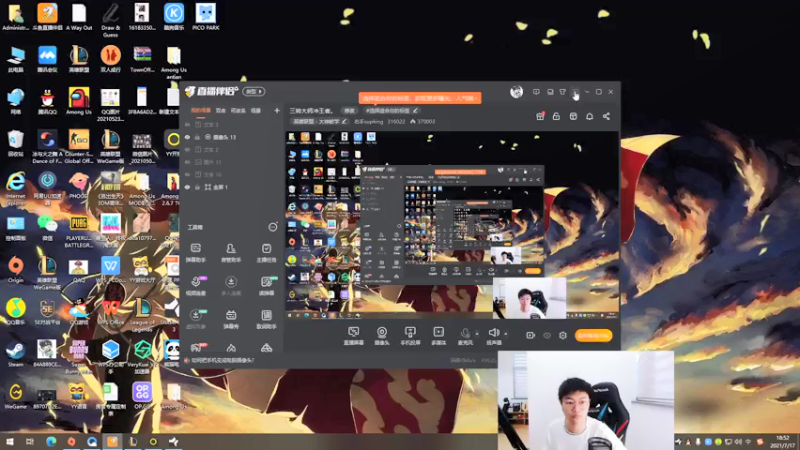Switch to the second scene tab
Screen dimensions: 800x450
click(220, 110)
